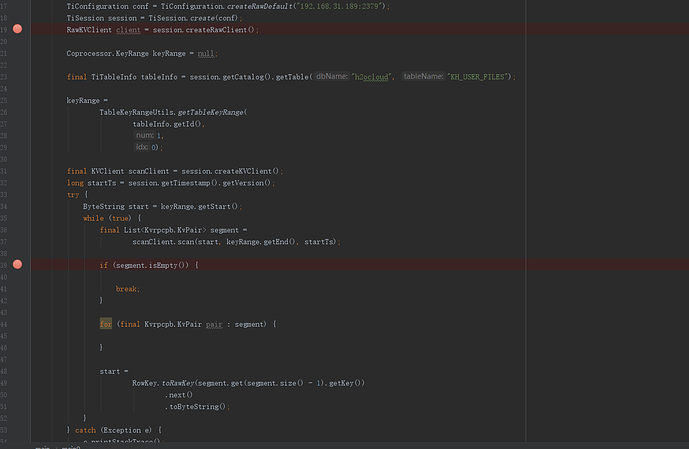Click the num parameter hint
689x449 pixels.
tap(143, 135)
